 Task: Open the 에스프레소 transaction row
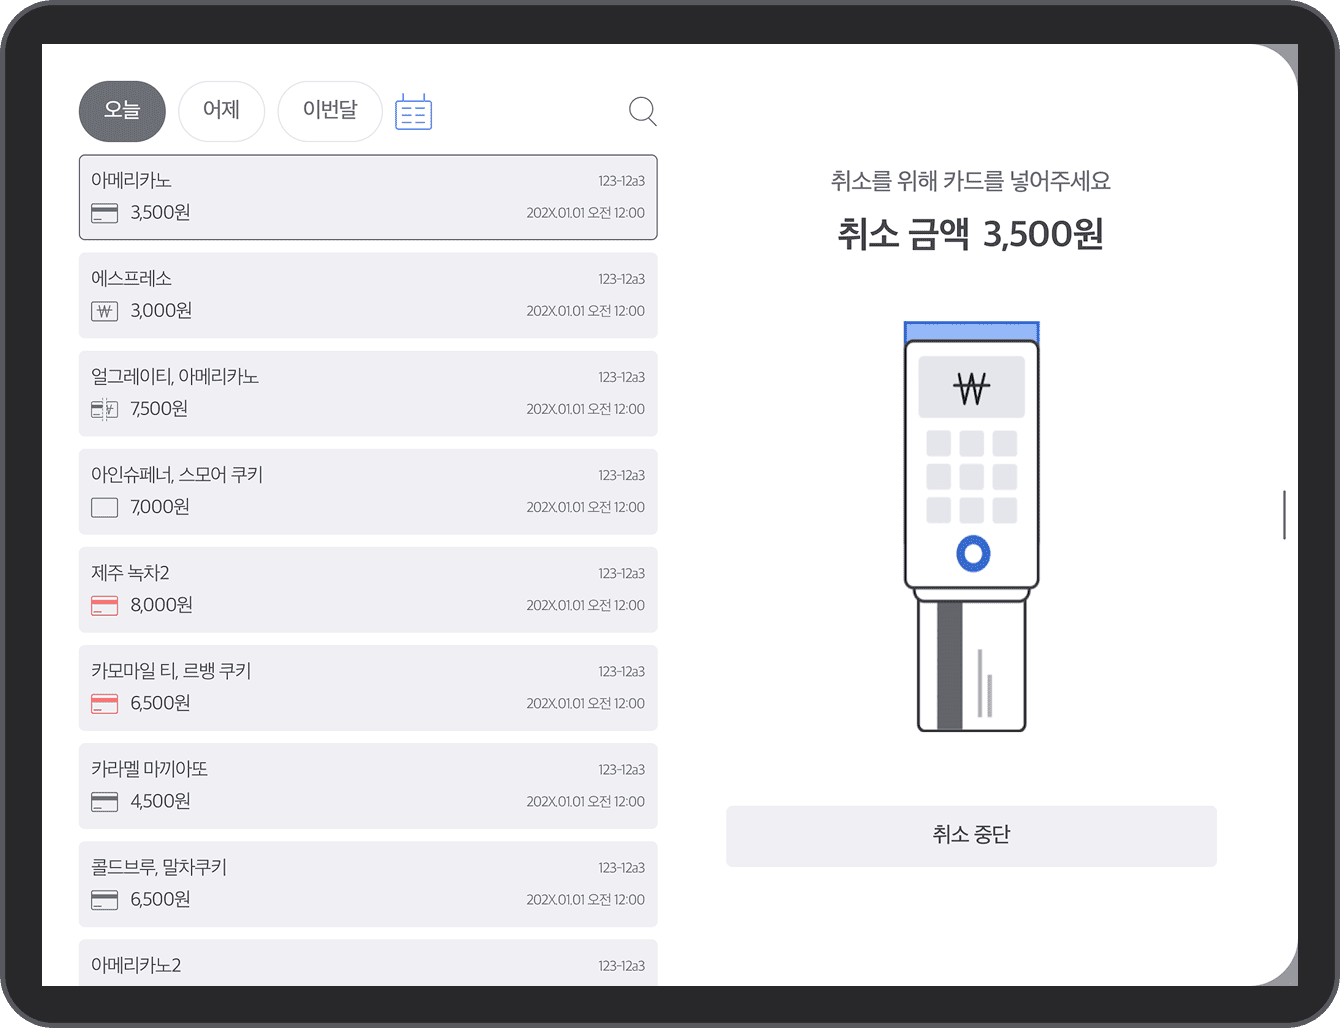368,295
